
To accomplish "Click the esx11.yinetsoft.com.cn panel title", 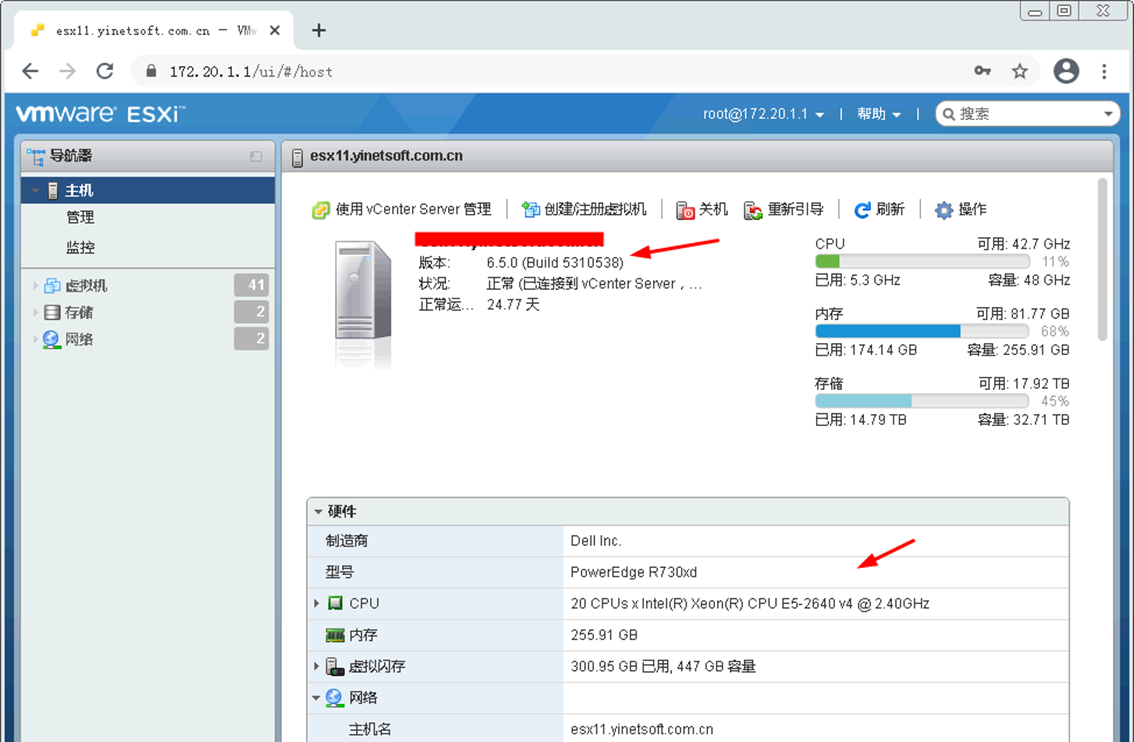I will pos(386,155).
